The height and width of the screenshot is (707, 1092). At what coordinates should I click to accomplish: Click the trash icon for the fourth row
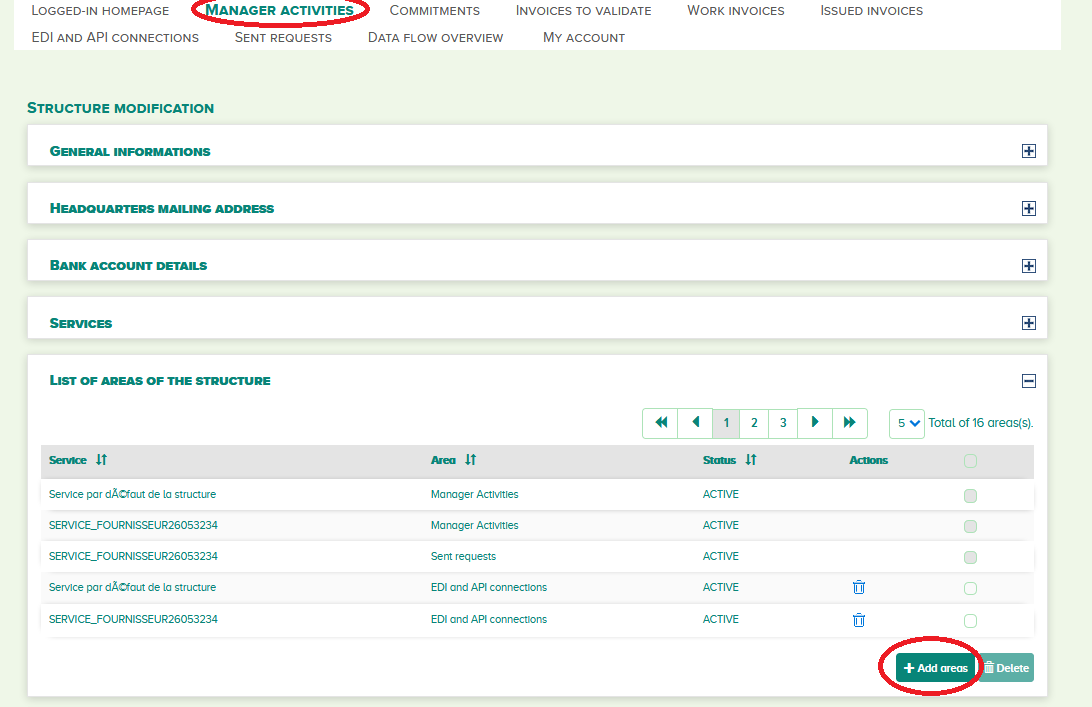tap(859, 588)
